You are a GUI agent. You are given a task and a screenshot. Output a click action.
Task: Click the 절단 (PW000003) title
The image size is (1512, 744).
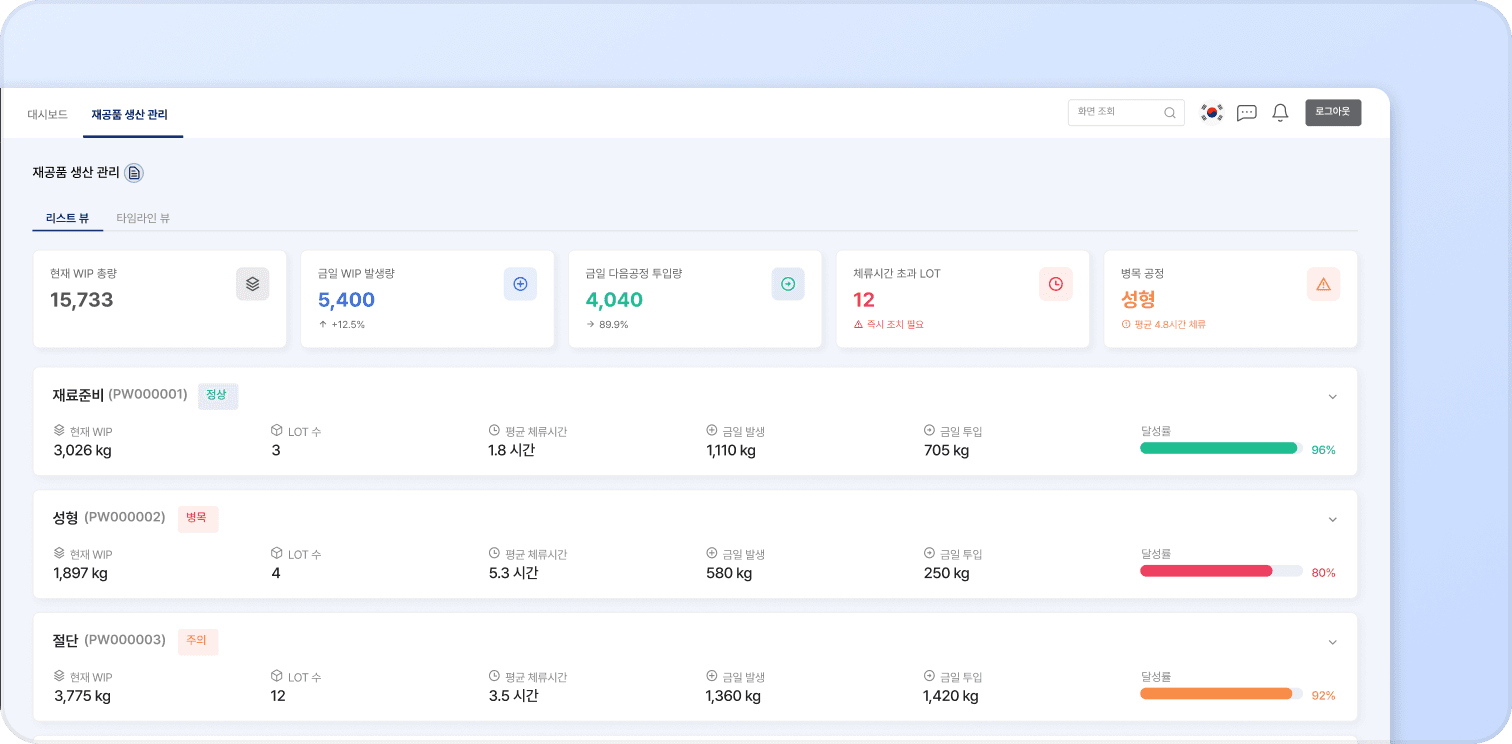tap(109, 641)
